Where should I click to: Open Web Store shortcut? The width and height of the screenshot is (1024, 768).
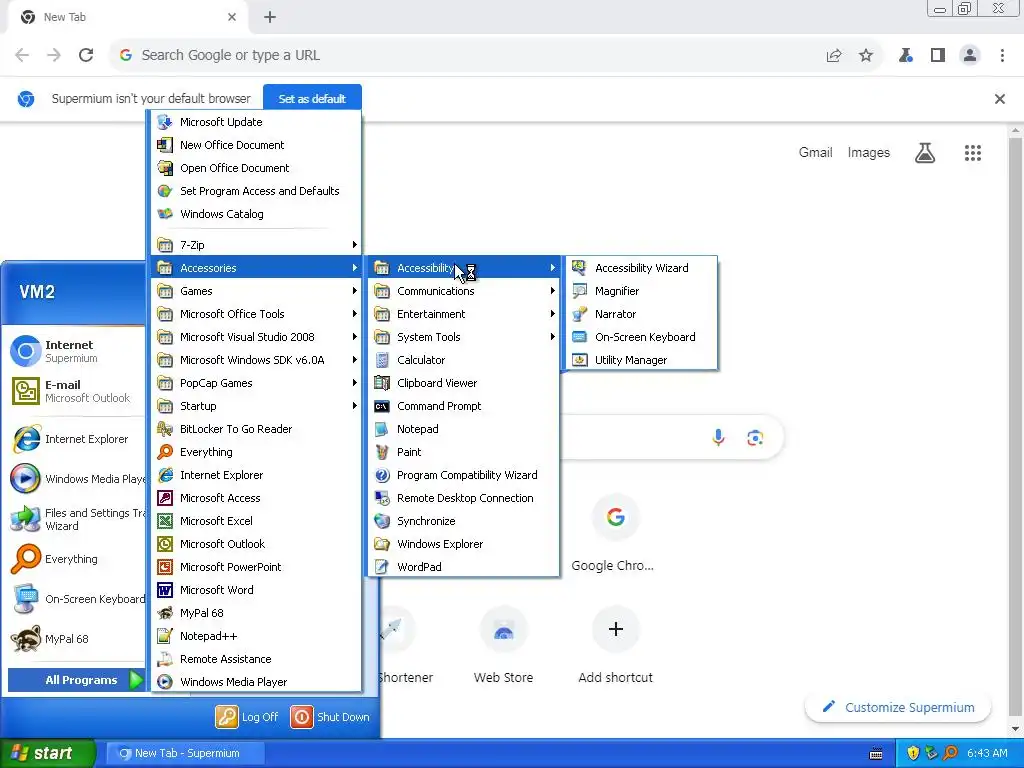coord(503,645)
